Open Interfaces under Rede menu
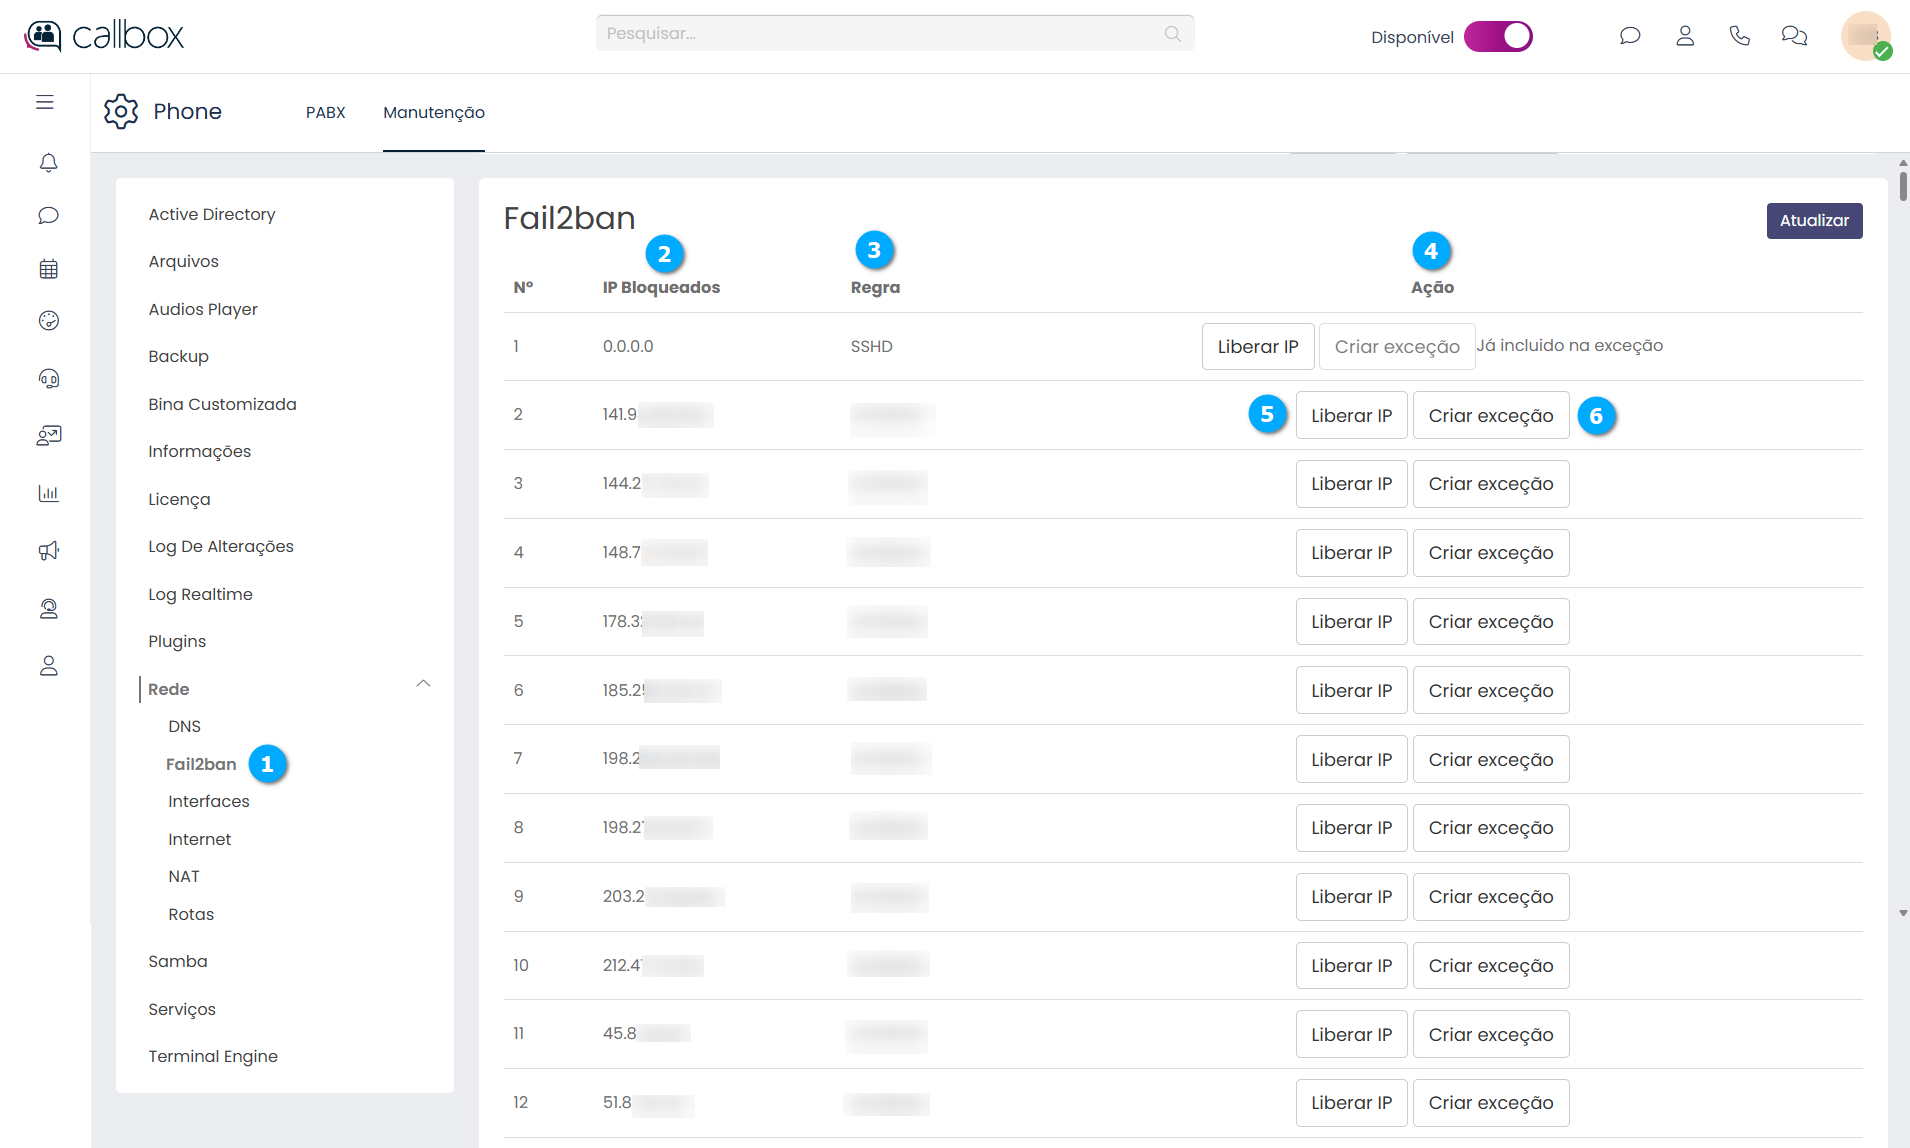1910x1148 pixels. pyautogui.click(x=208, y=801)
